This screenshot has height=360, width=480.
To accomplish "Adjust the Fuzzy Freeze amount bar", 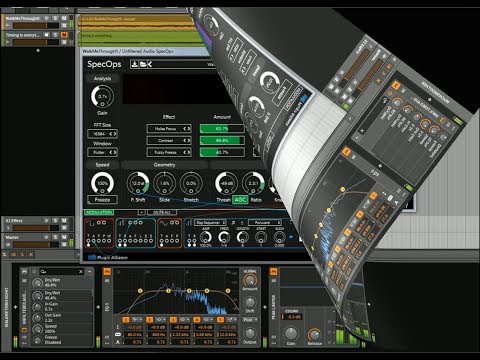I will point(222,152).
